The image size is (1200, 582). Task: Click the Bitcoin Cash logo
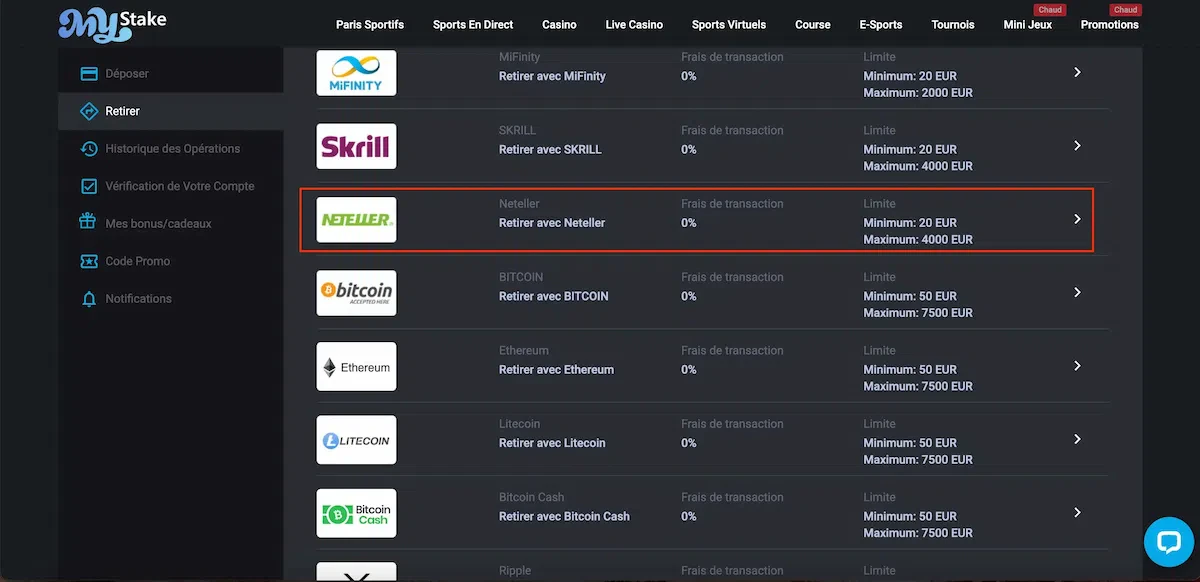click(x=356, y=514)
